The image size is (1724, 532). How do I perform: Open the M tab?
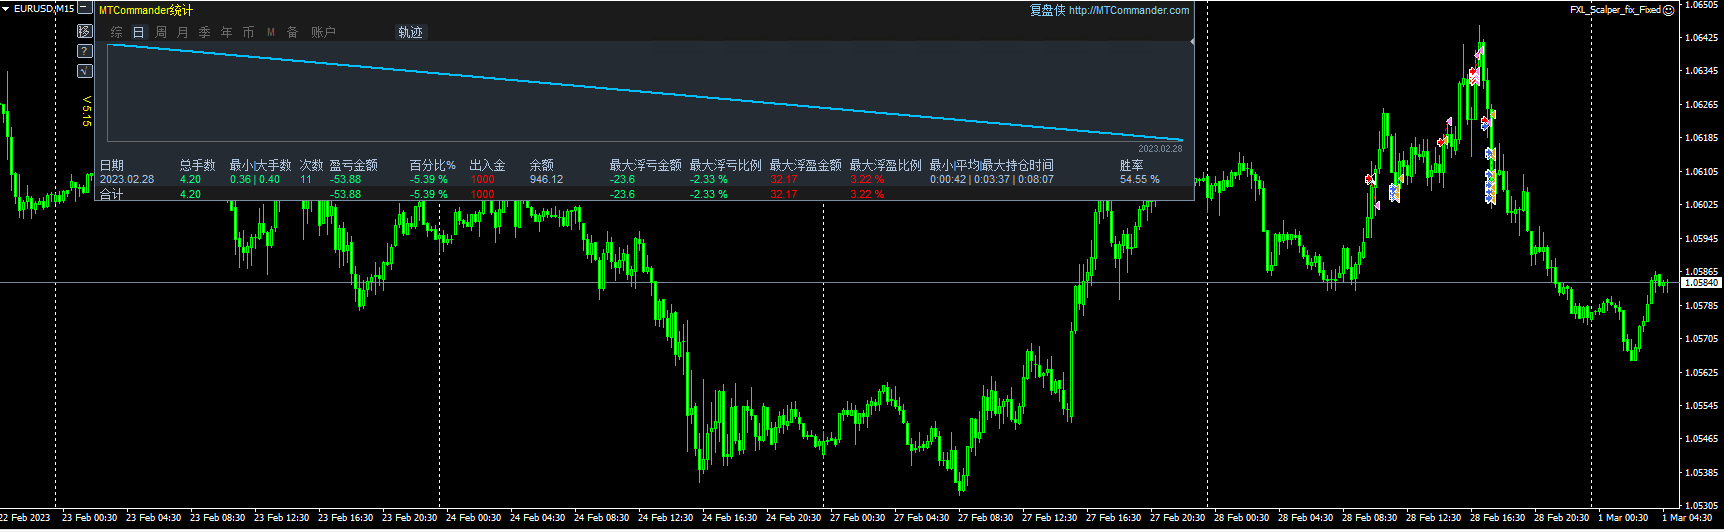click(271, 32)
